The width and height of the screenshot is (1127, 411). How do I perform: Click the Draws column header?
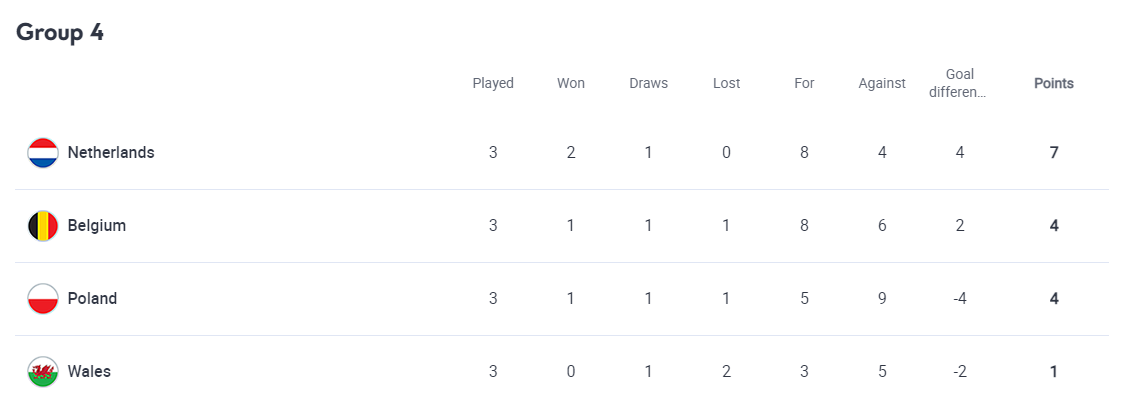click(x=648, y=84)
